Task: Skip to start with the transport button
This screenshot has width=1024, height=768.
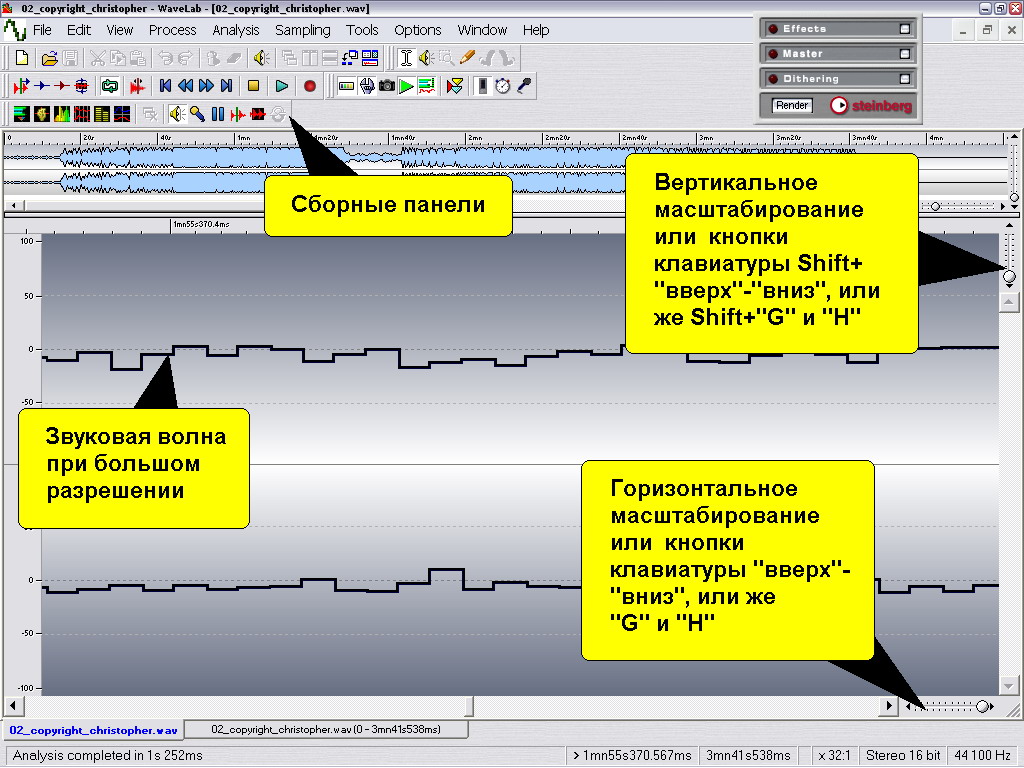Action: pos(165,86)
